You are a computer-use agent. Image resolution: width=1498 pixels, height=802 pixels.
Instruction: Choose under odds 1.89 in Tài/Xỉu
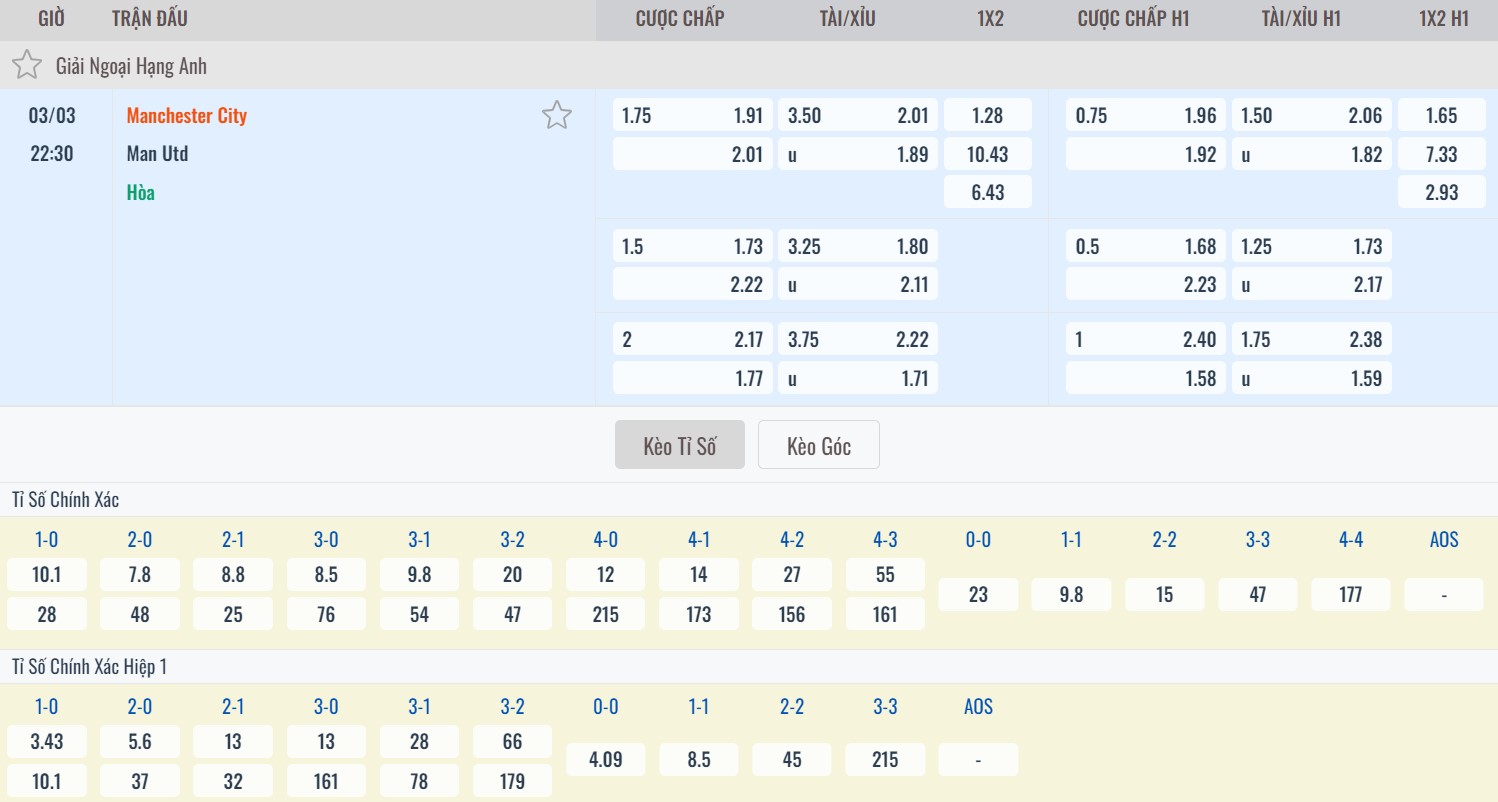tap(858, 154)
